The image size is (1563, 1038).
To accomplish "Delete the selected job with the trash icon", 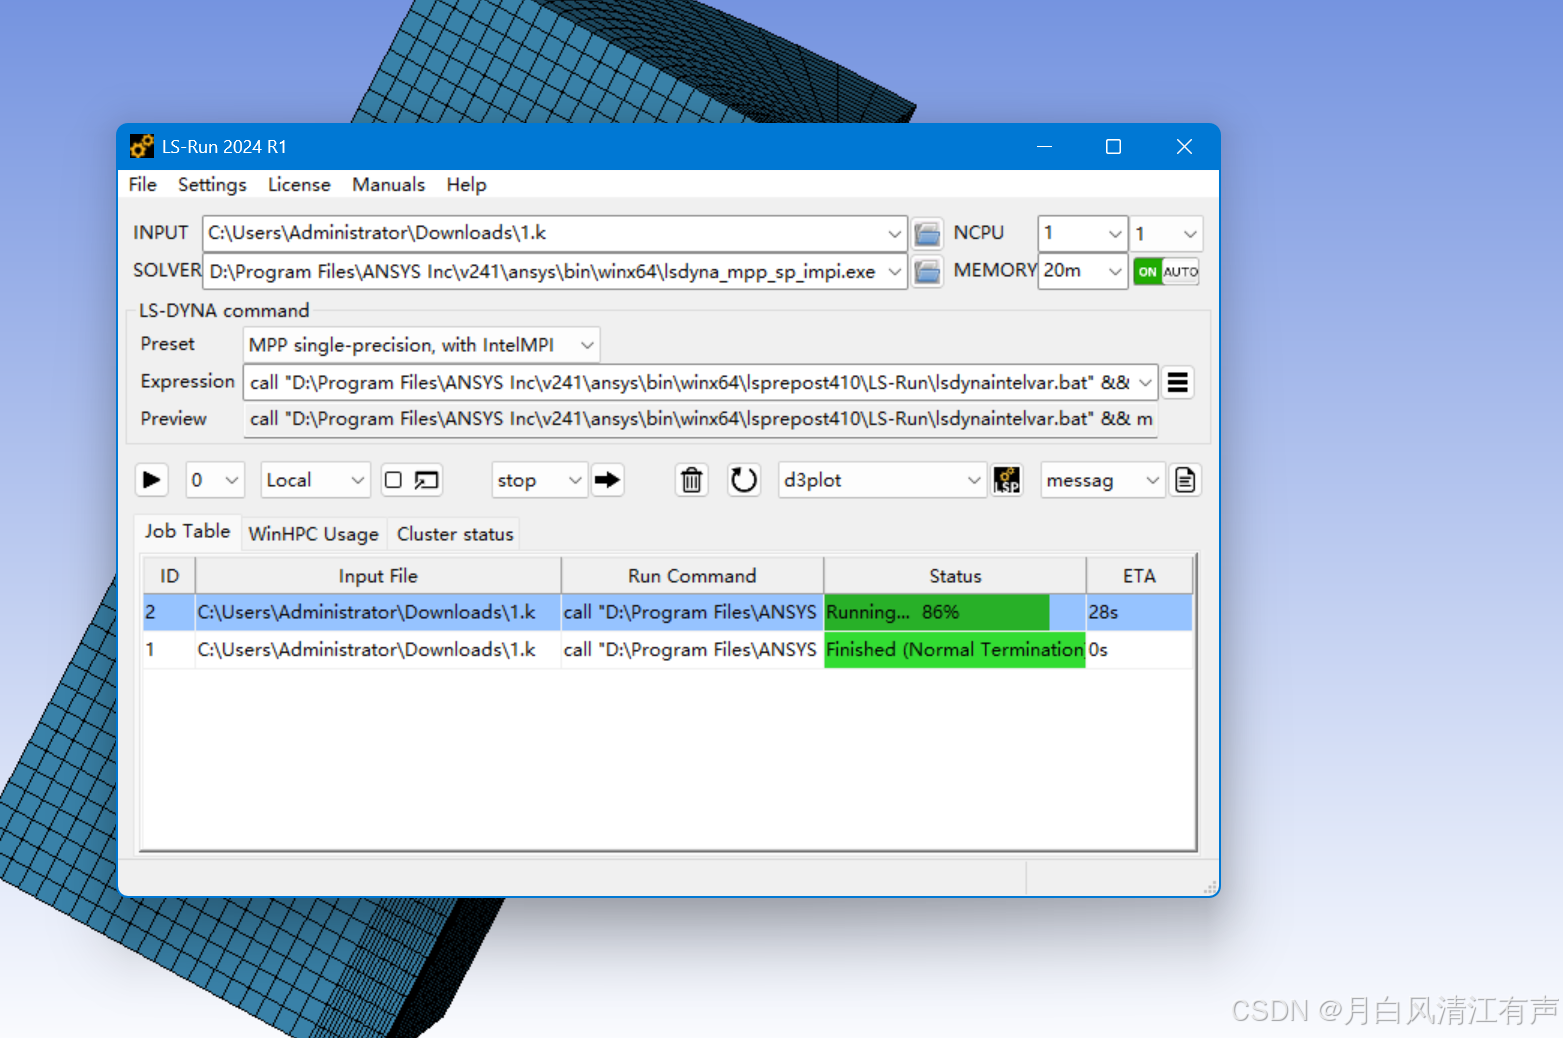I will [691, 480].
